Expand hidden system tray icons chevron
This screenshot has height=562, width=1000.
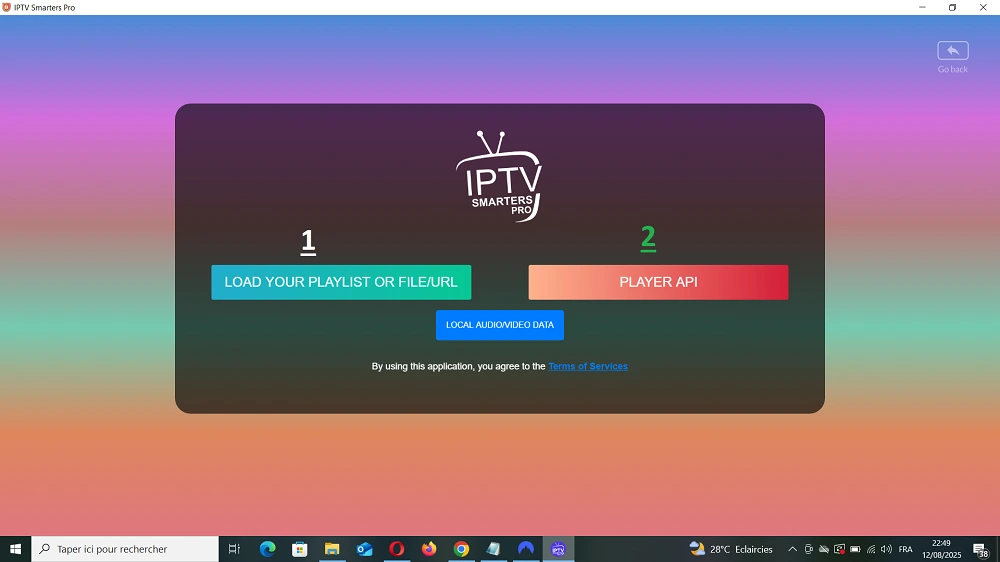click(793, 549)
